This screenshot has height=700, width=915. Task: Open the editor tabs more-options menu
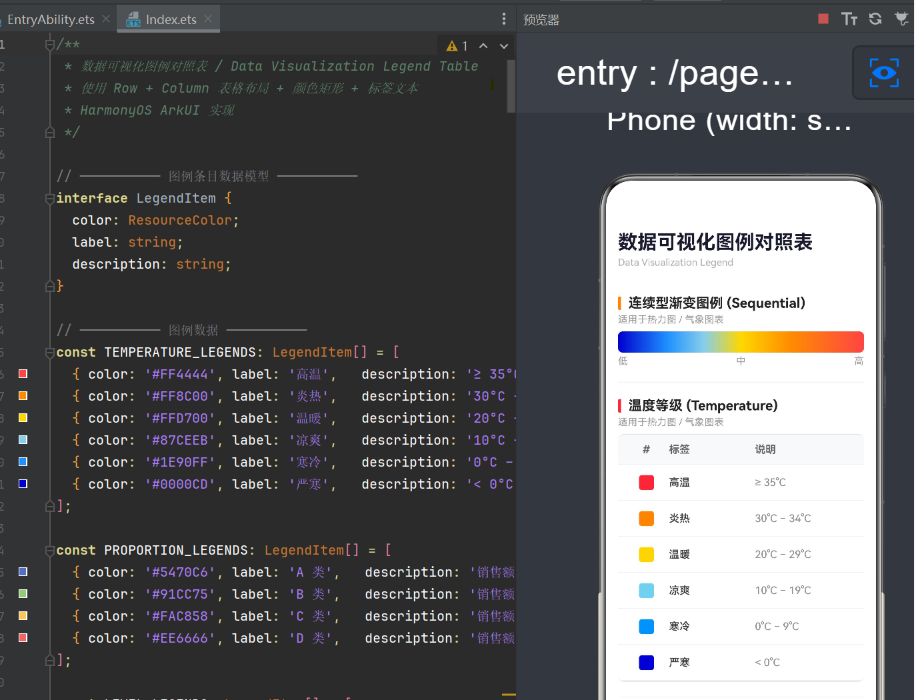pyautogui.click(x=504, y=19)
